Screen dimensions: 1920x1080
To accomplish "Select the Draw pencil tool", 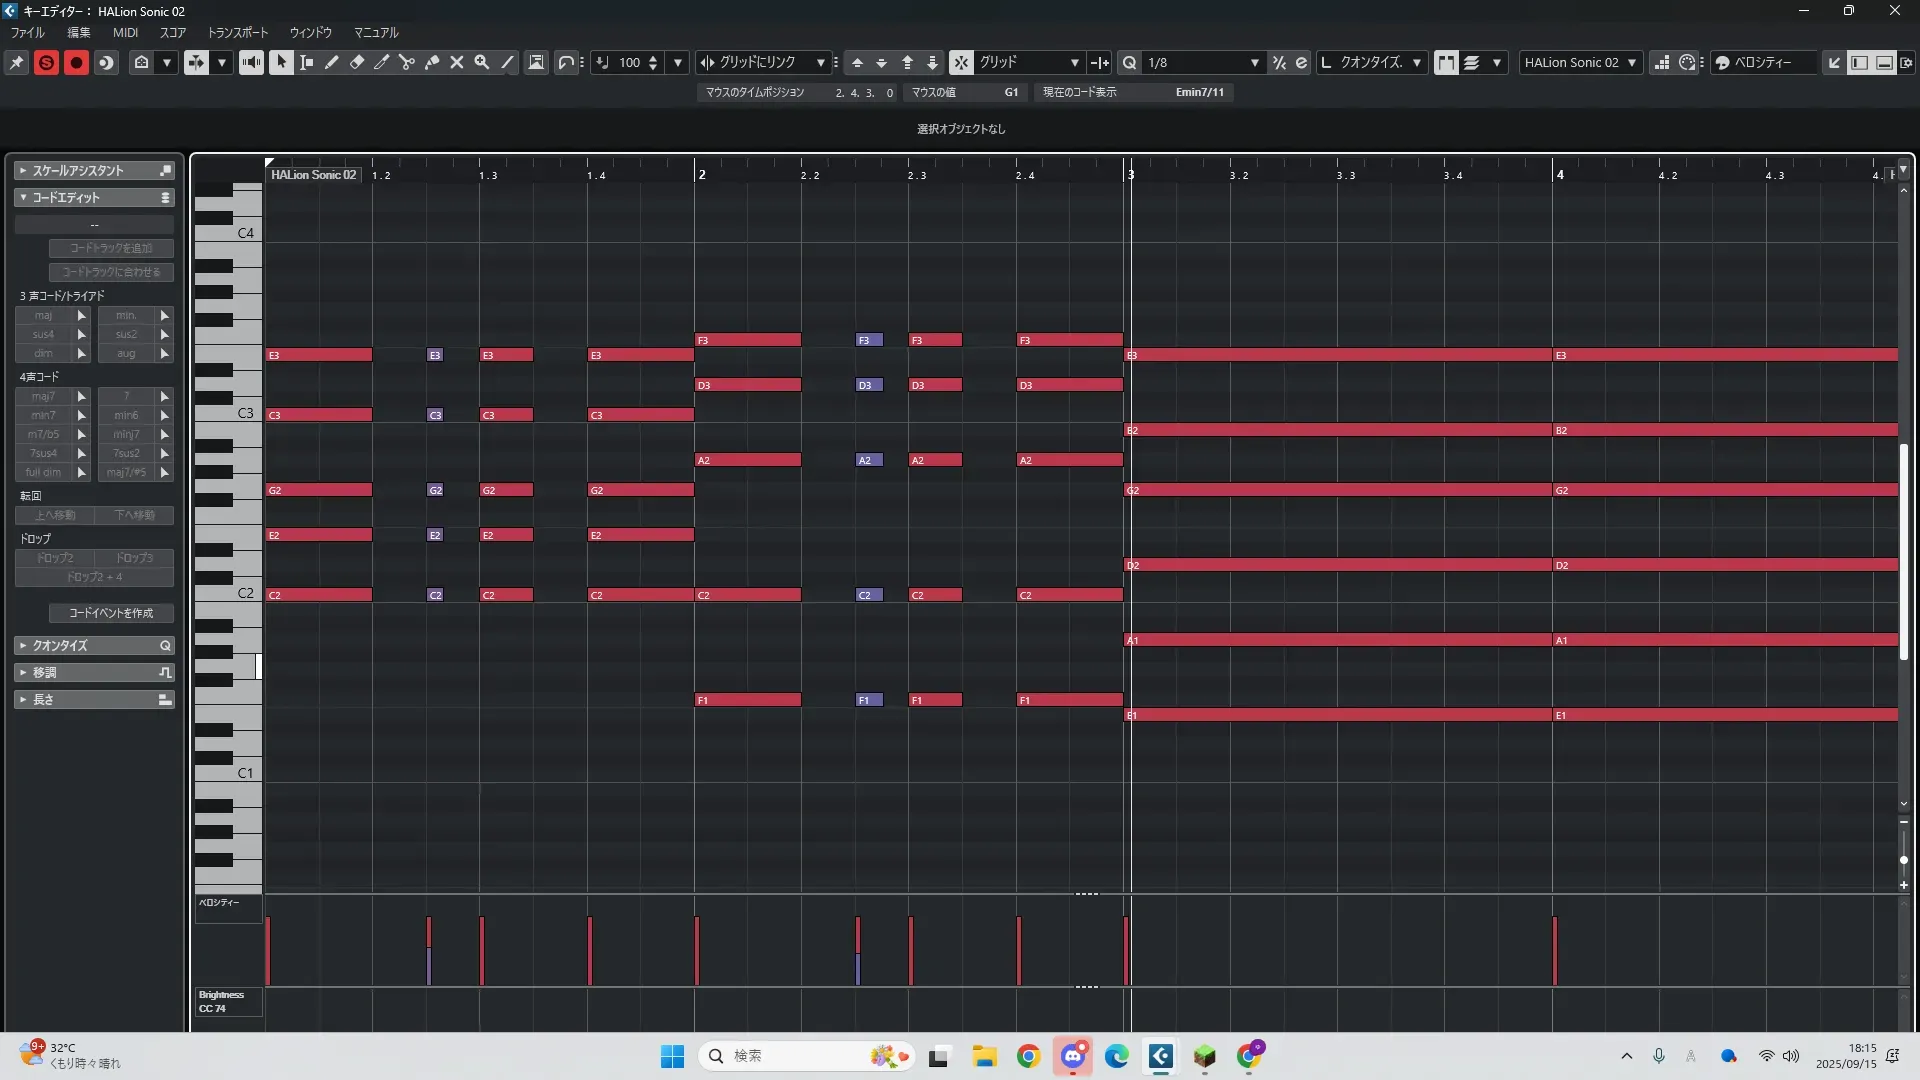I will tap(332, 62).
